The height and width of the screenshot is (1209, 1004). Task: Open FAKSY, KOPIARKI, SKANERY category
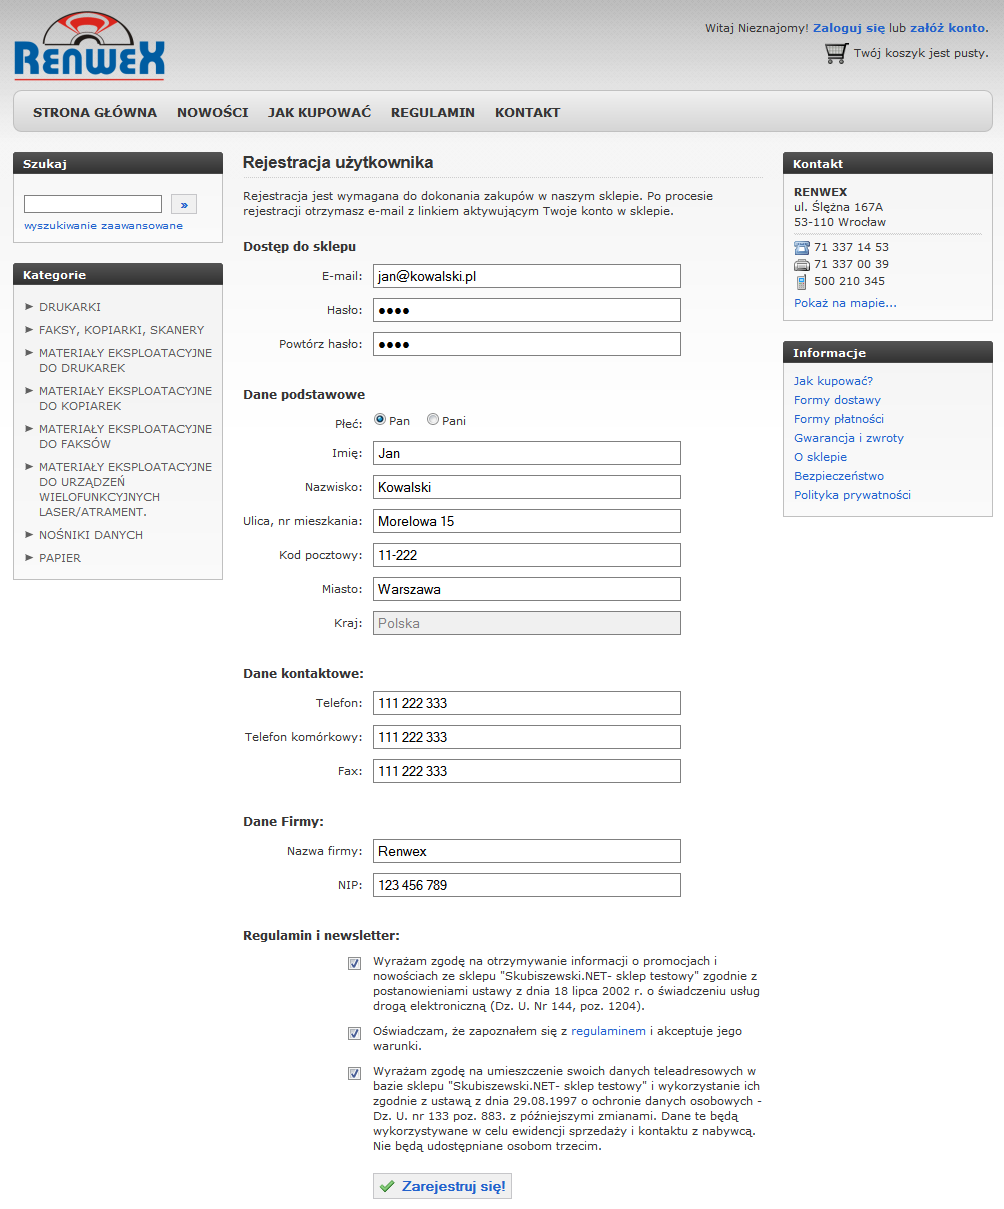click(121, 330)
